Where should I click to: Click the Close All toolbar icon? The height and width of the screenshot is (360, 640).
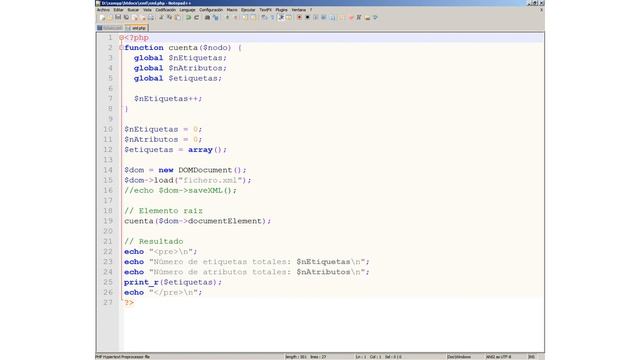(x=143, y=18)
